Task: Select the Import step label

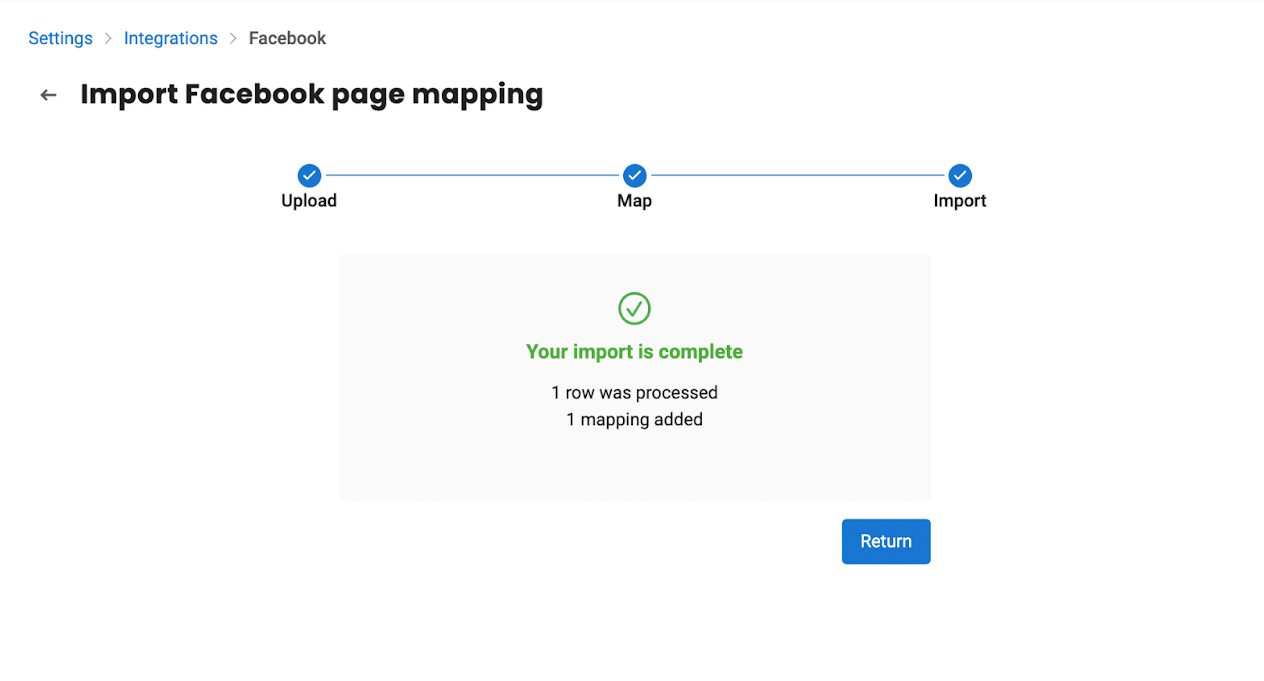Action: (960, 200)
